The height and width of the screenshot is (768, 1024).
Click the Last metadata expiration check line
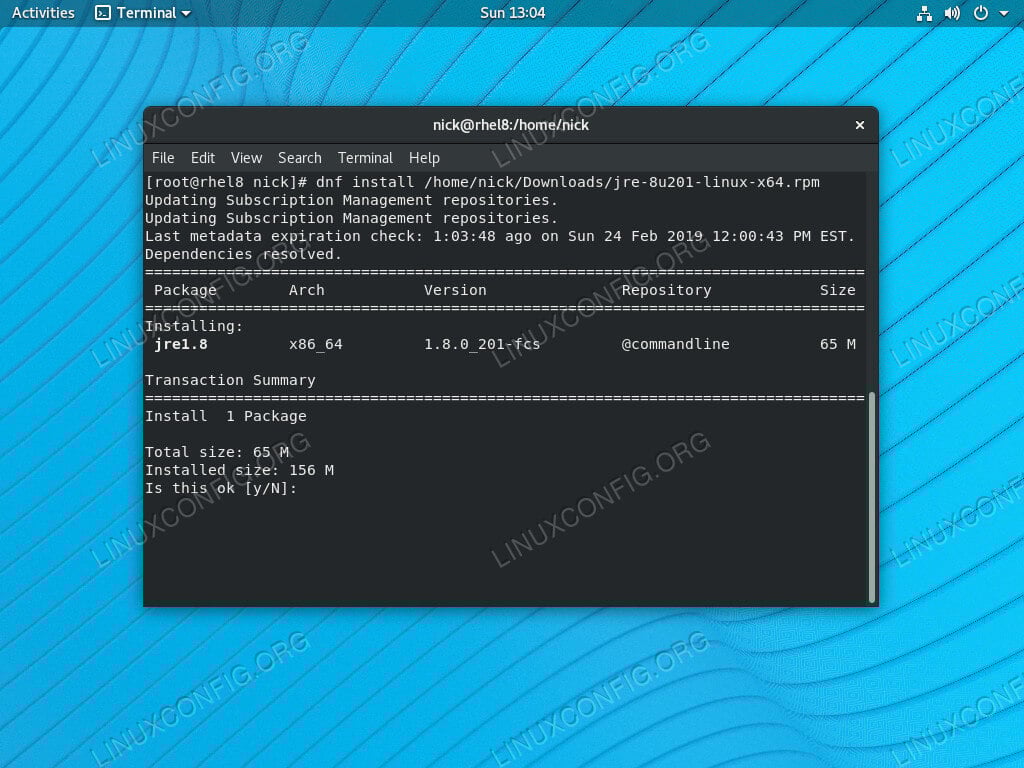click(500, 236)
